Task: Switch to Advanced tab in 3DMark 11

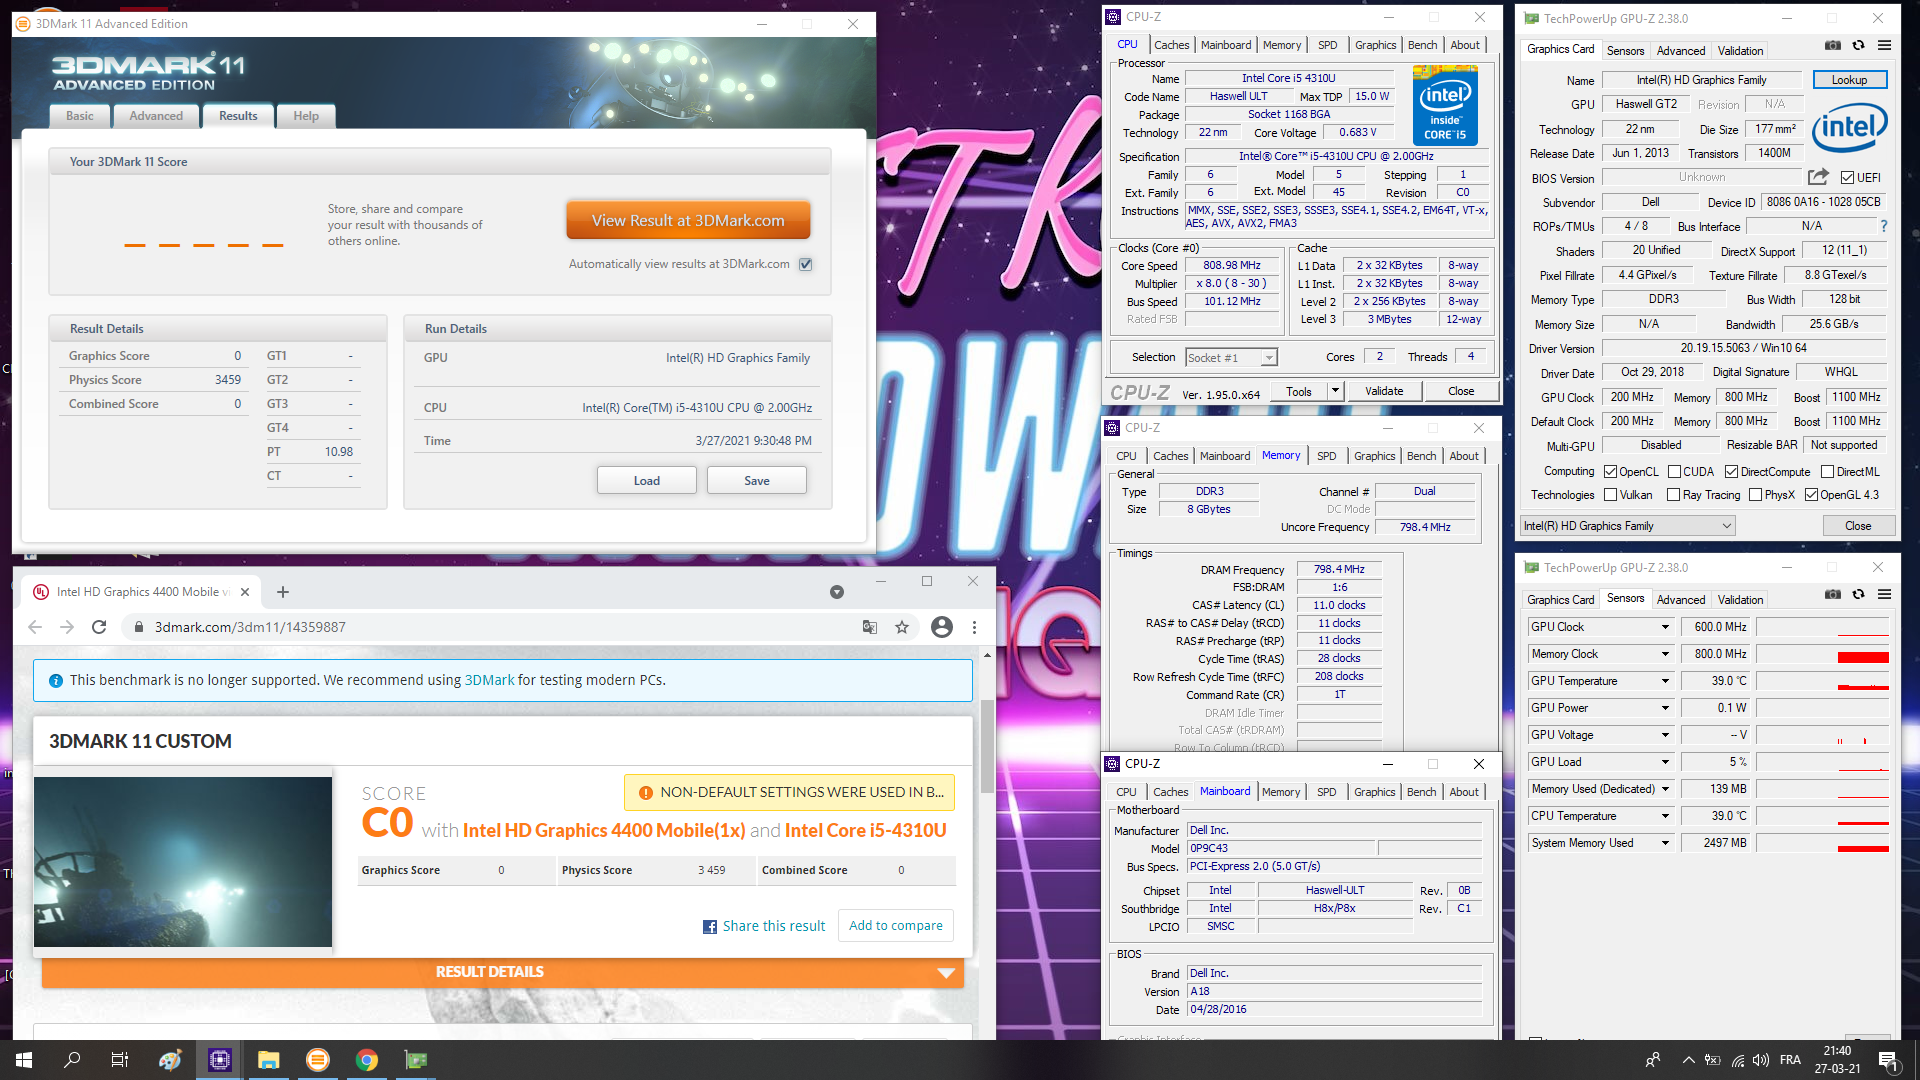Action: tap(156, 116)
